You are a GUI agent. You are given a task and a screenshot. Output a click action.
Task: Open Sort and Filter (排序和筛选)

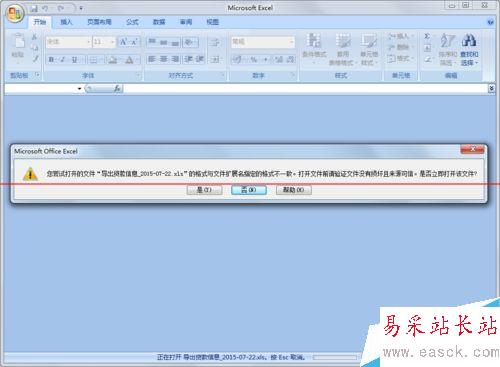[x=447, y=49]
